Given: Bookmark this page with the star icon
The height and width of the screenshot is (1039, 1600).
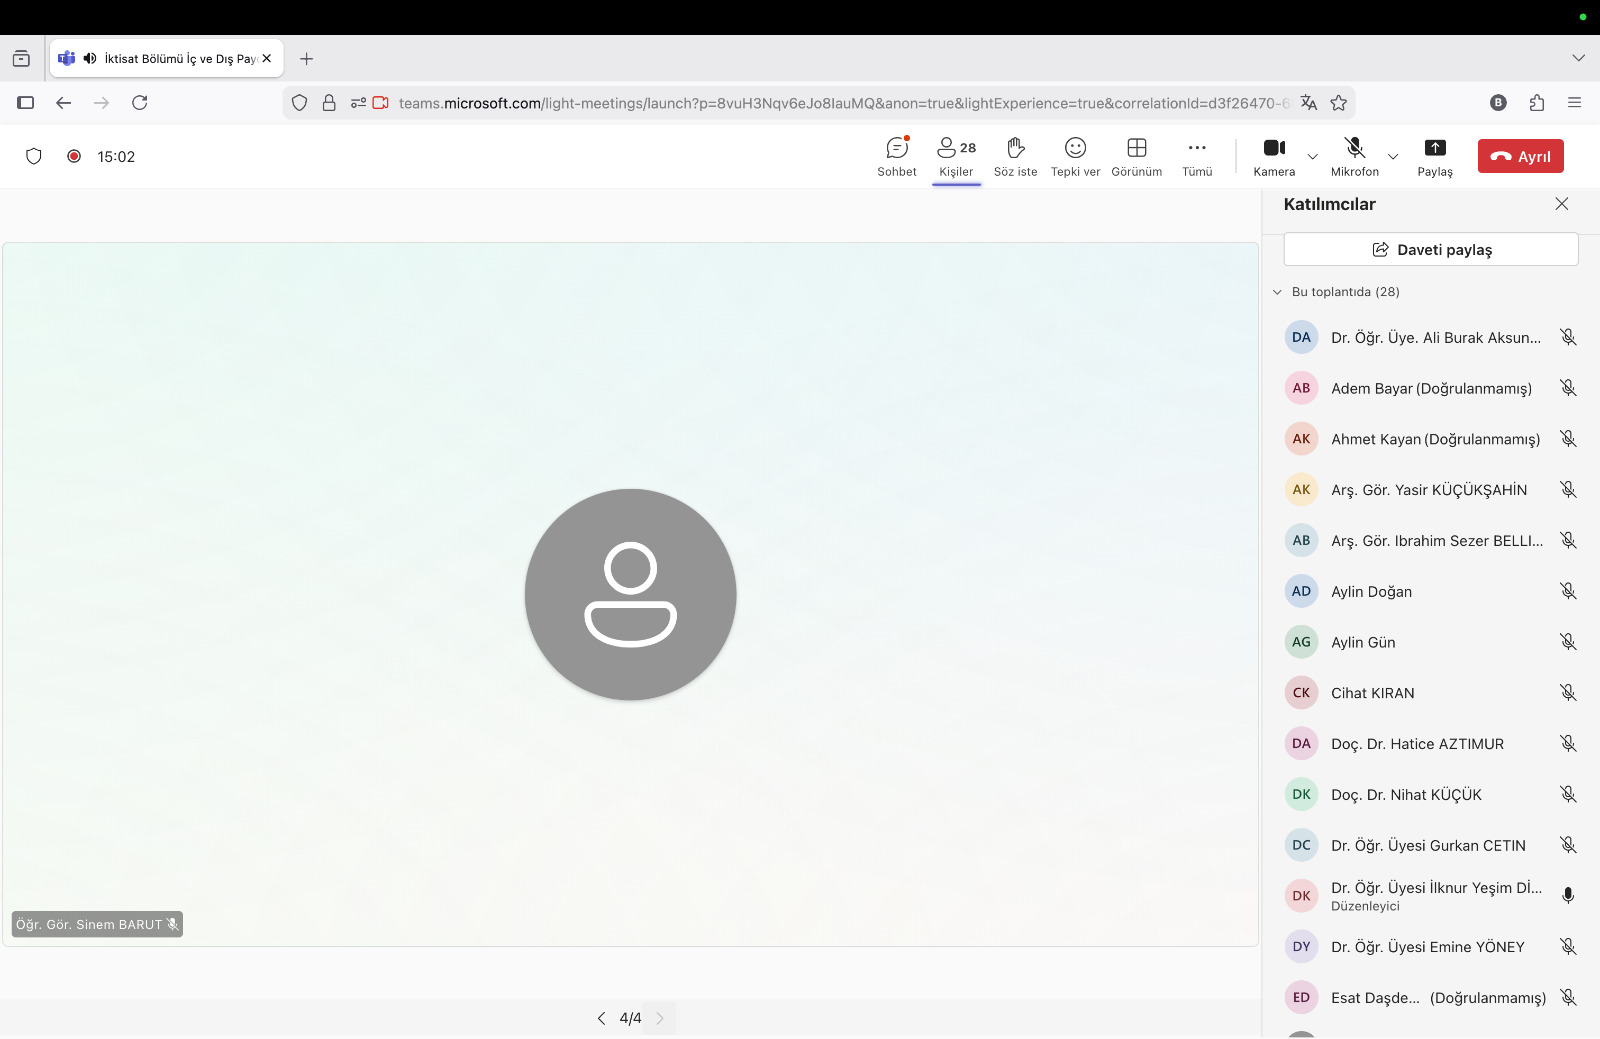Looking at the screenshot, I should pos(1339,103).
